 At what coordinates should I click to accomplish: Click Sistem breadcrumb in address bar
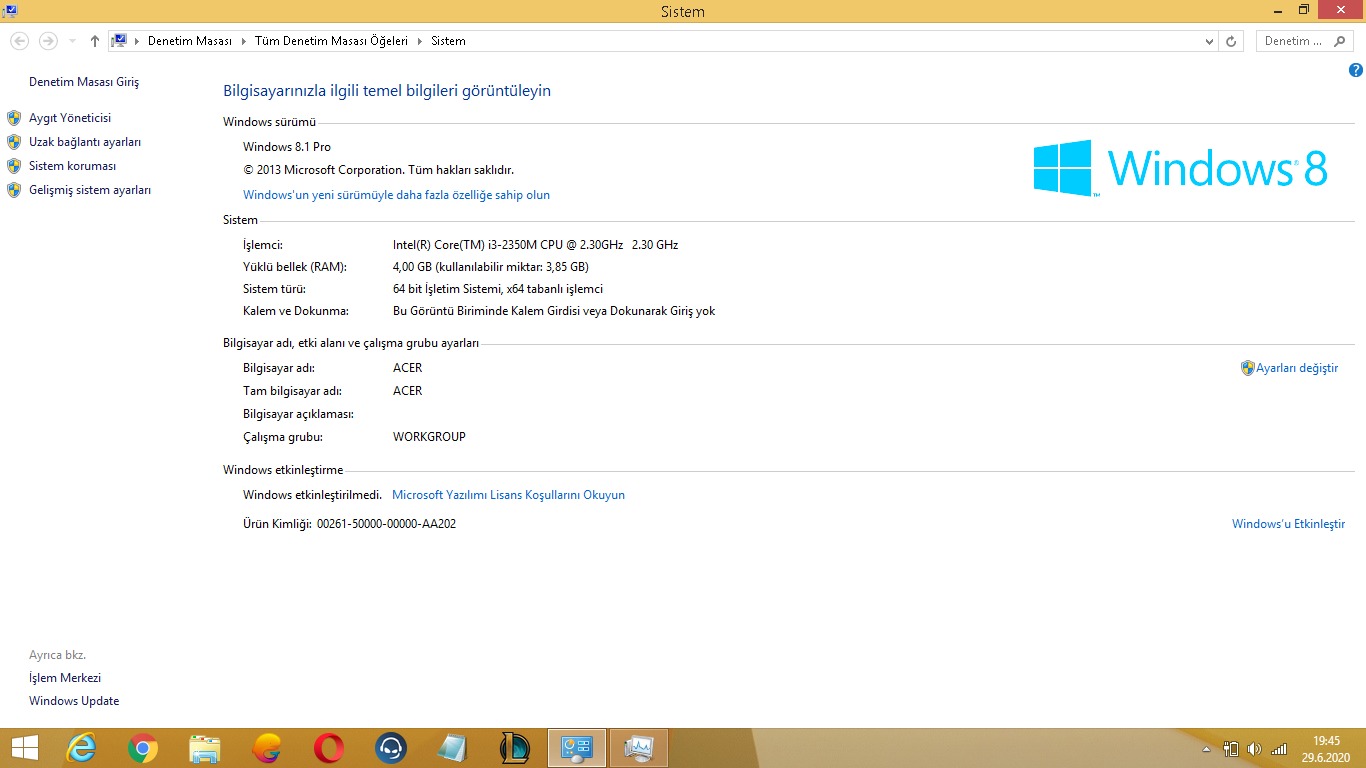click(x=448, y=41)
